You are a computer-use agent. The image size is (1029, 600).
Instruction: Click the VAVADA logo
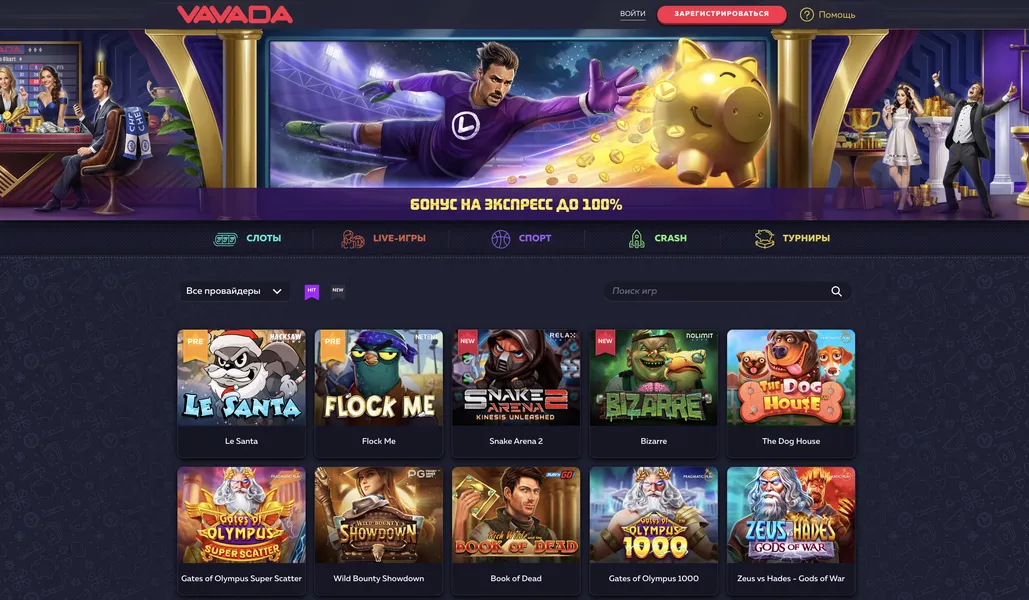pyautogui.click(x=235, y=14)
